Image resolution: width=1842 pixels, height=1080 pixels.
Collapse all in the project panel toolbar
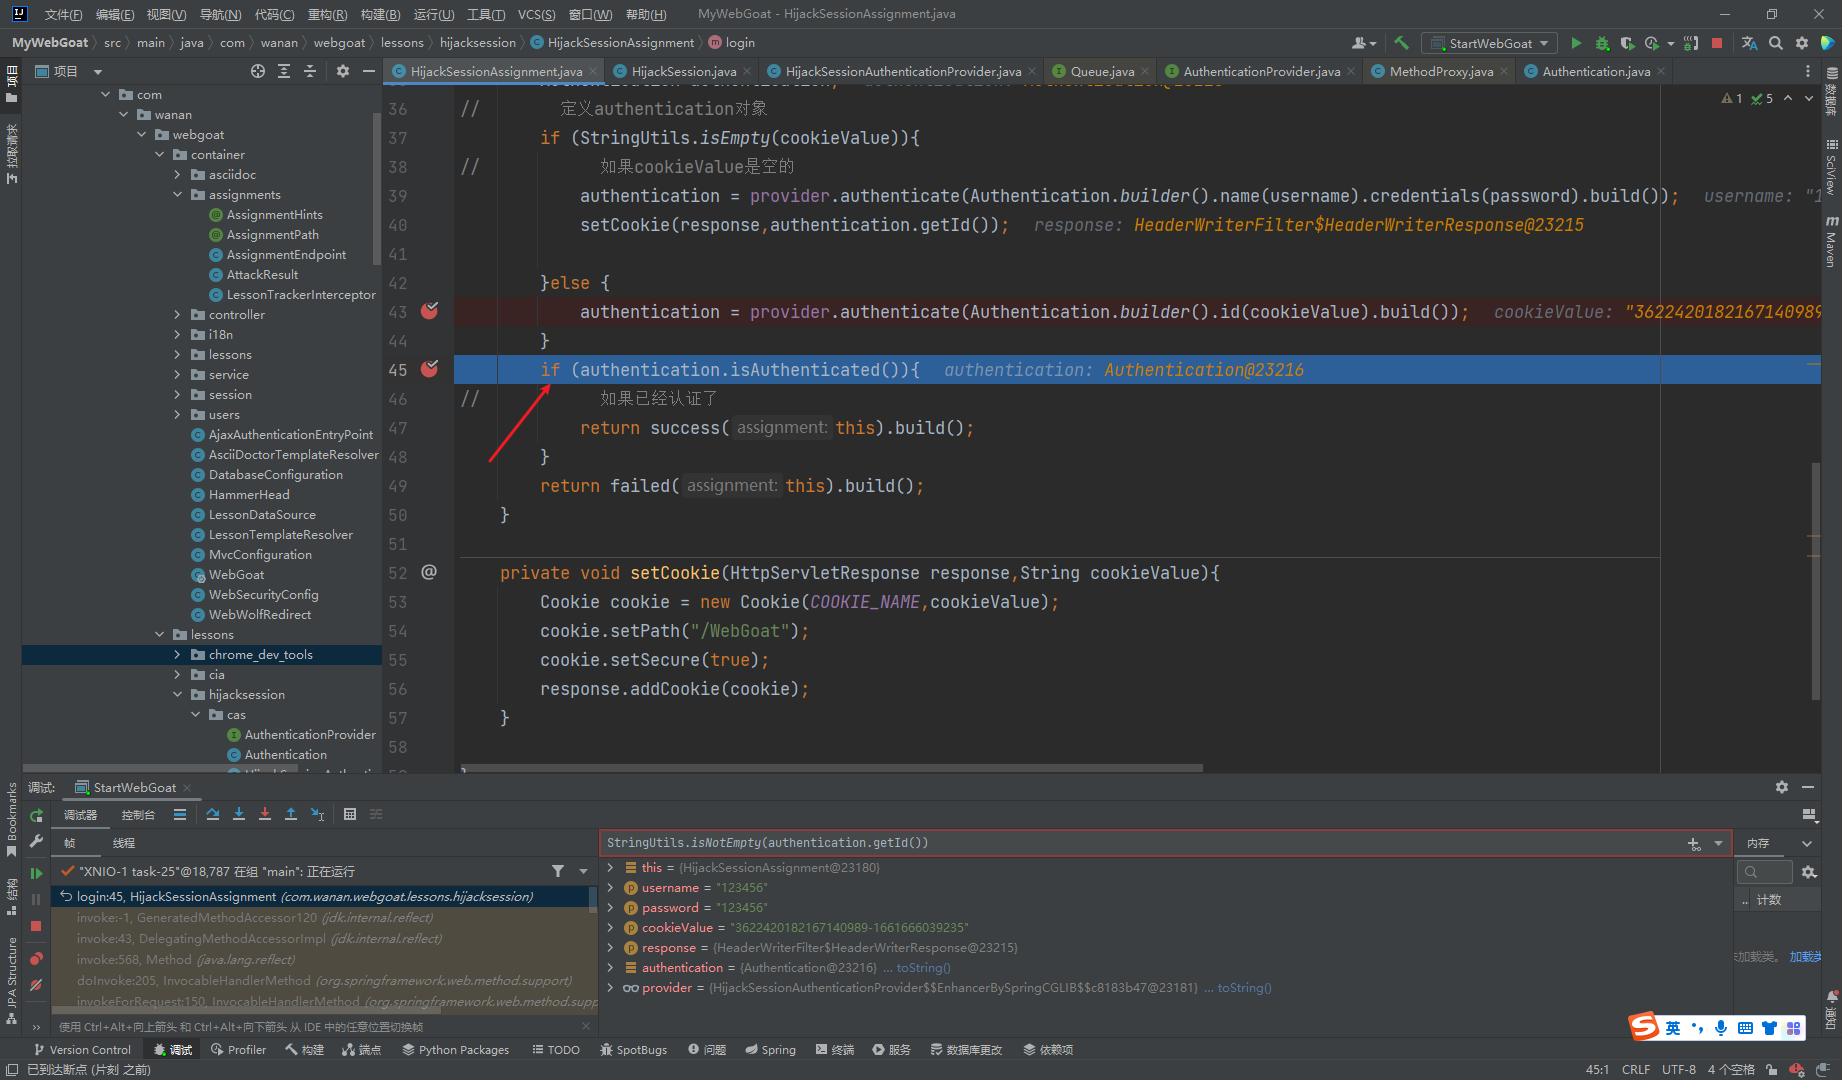[310, 71]
